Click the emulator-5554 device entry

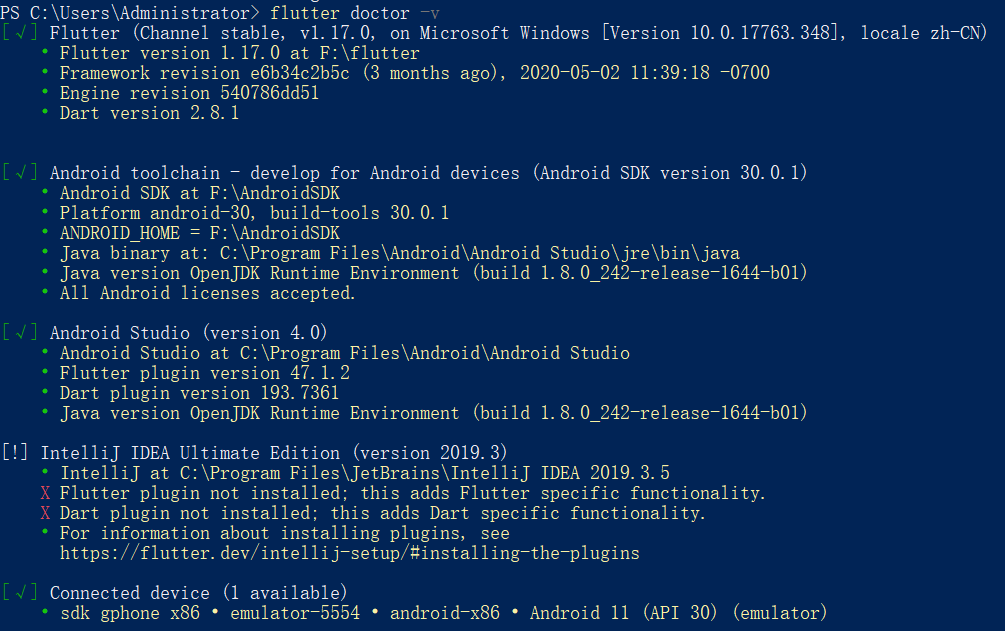294,613
